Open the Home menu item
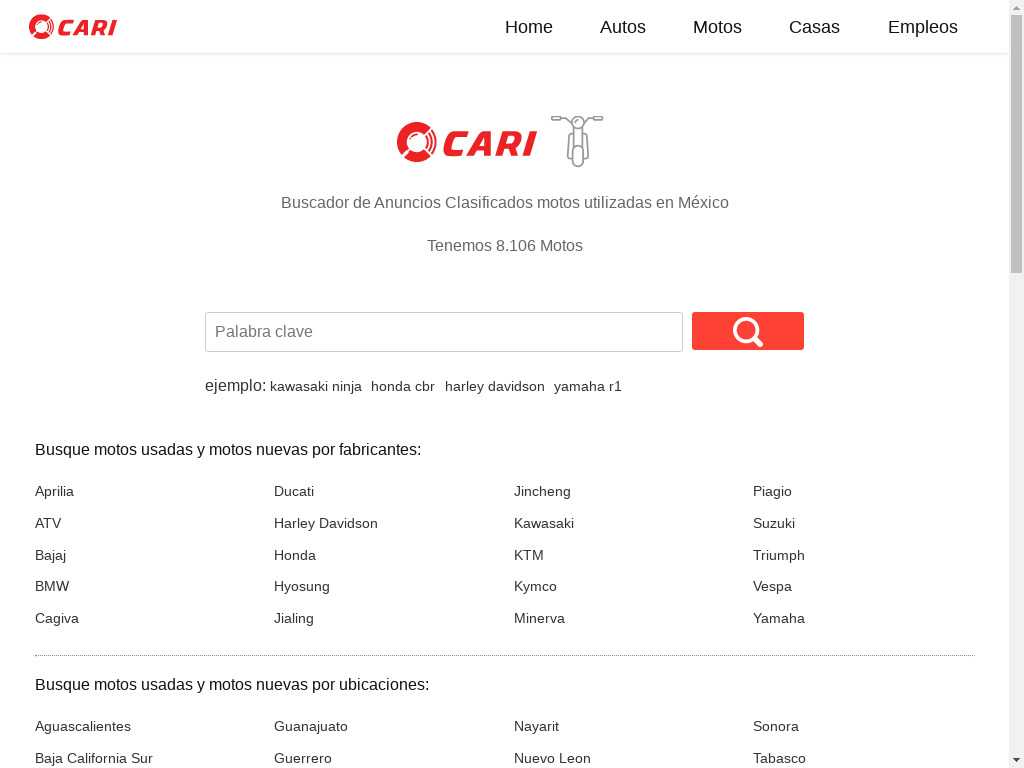Viewport: 1024px width, 768px height. [x=529, y=27]
